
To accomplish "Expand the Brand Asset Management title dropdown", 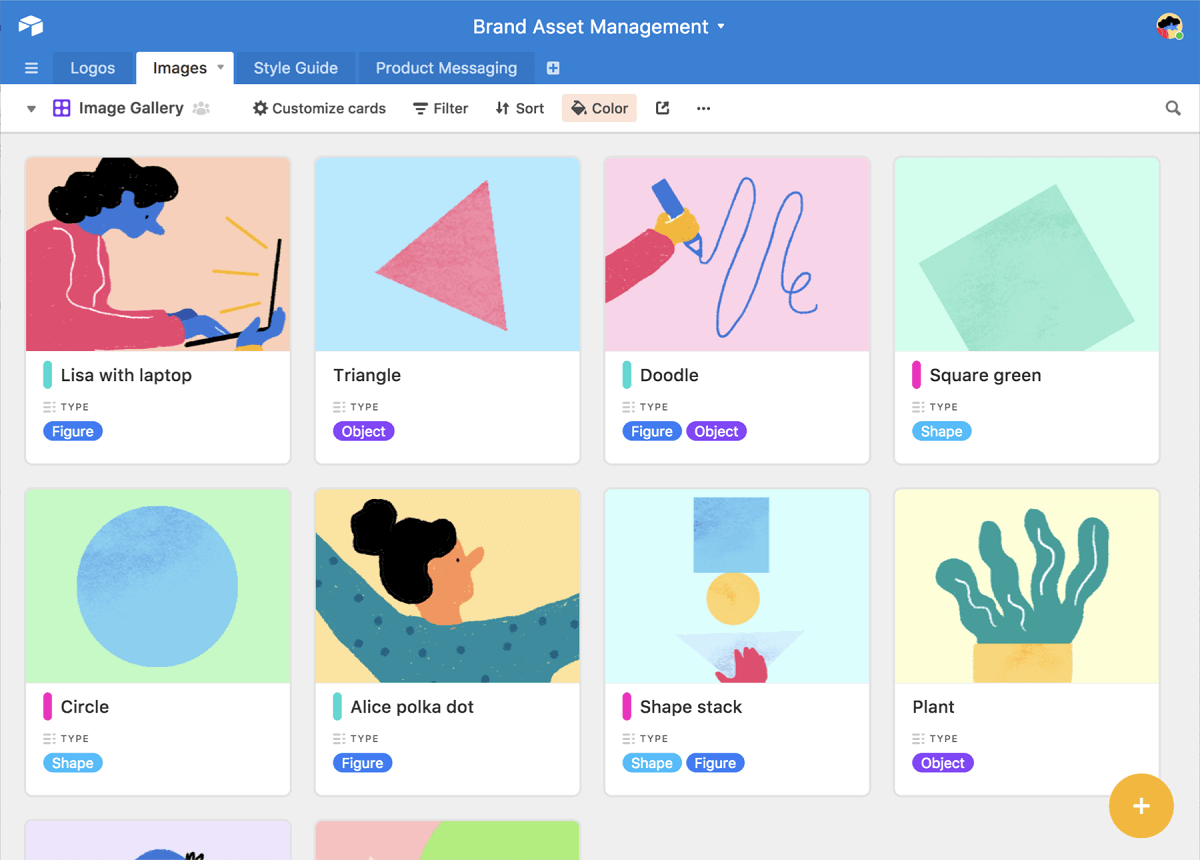I will click(721, 27).
